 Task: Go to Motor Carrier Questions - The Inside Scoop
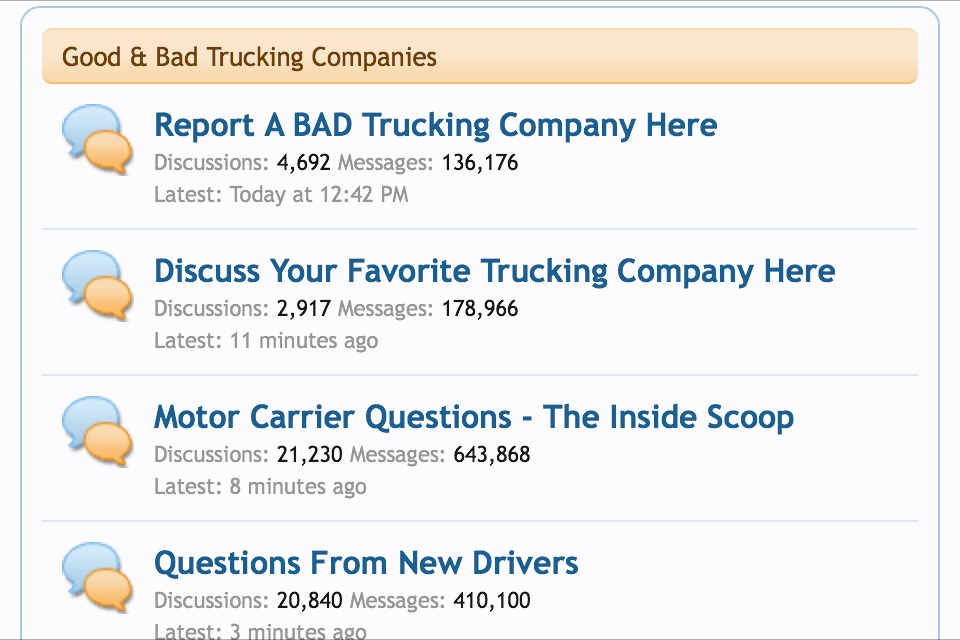[473, 417]
